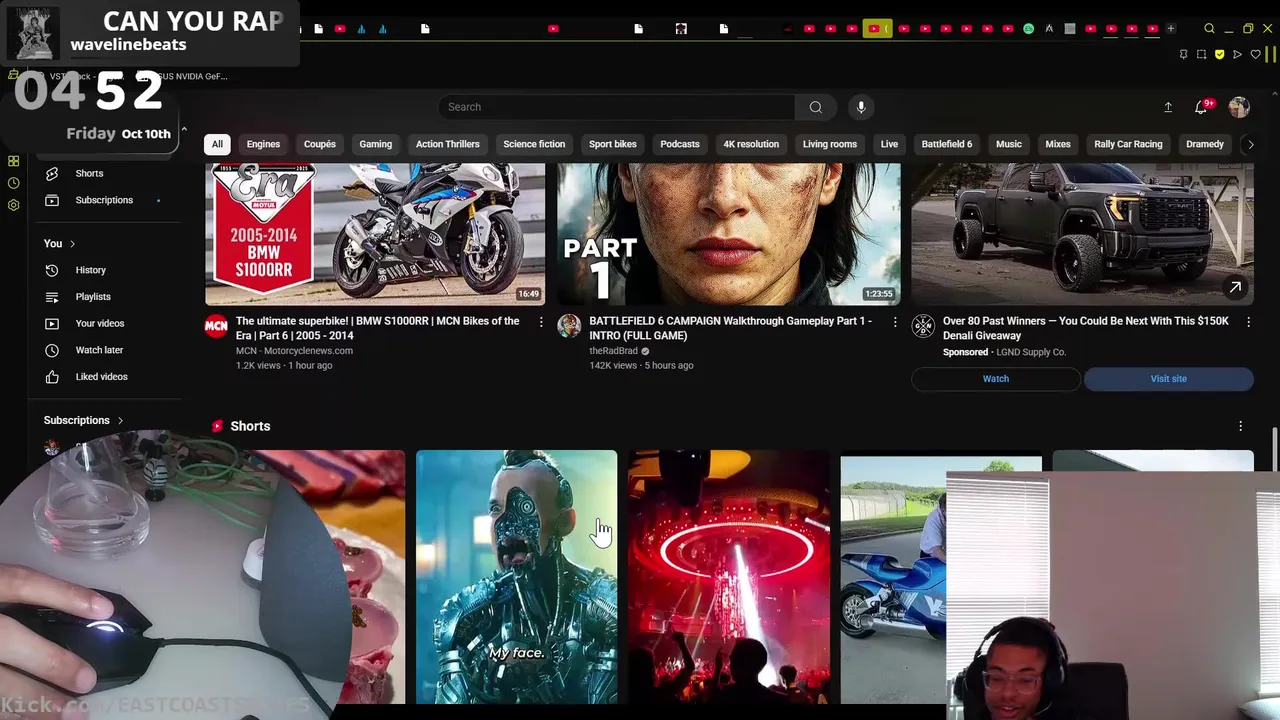Open Battlefield 6 Campaign Walkthrough title
Image resolution: width=1280 pixels, height=720 pixels.
click(731, 328)
